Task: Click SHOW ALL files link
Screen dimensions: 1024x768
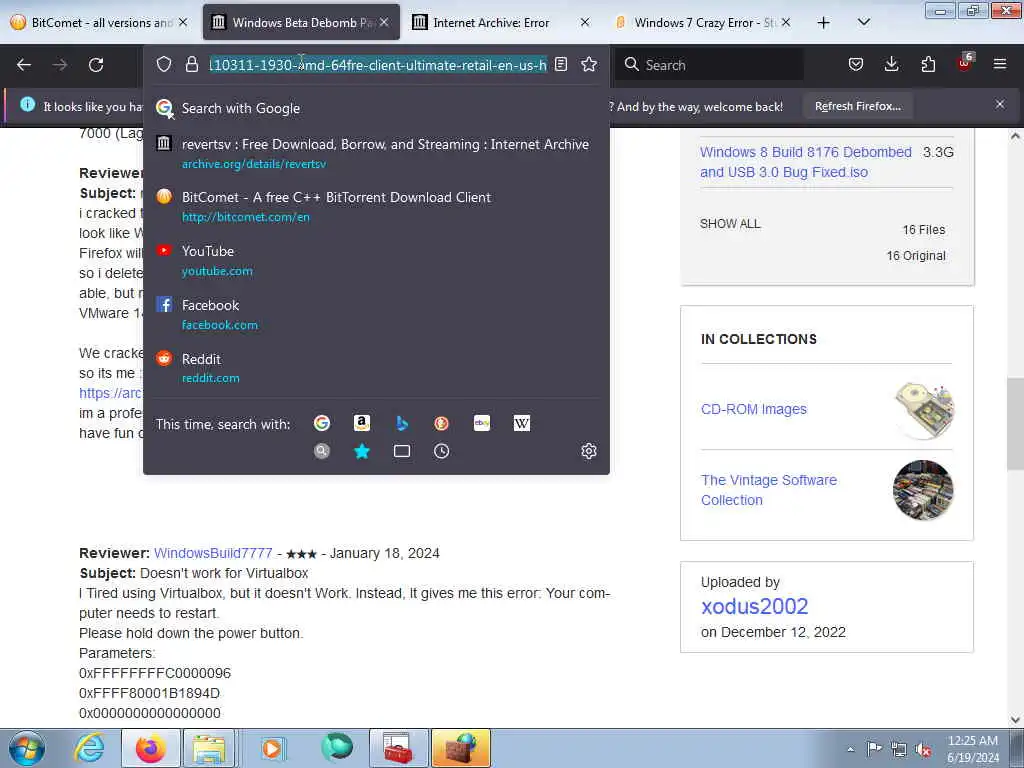Action: point(730,223)
